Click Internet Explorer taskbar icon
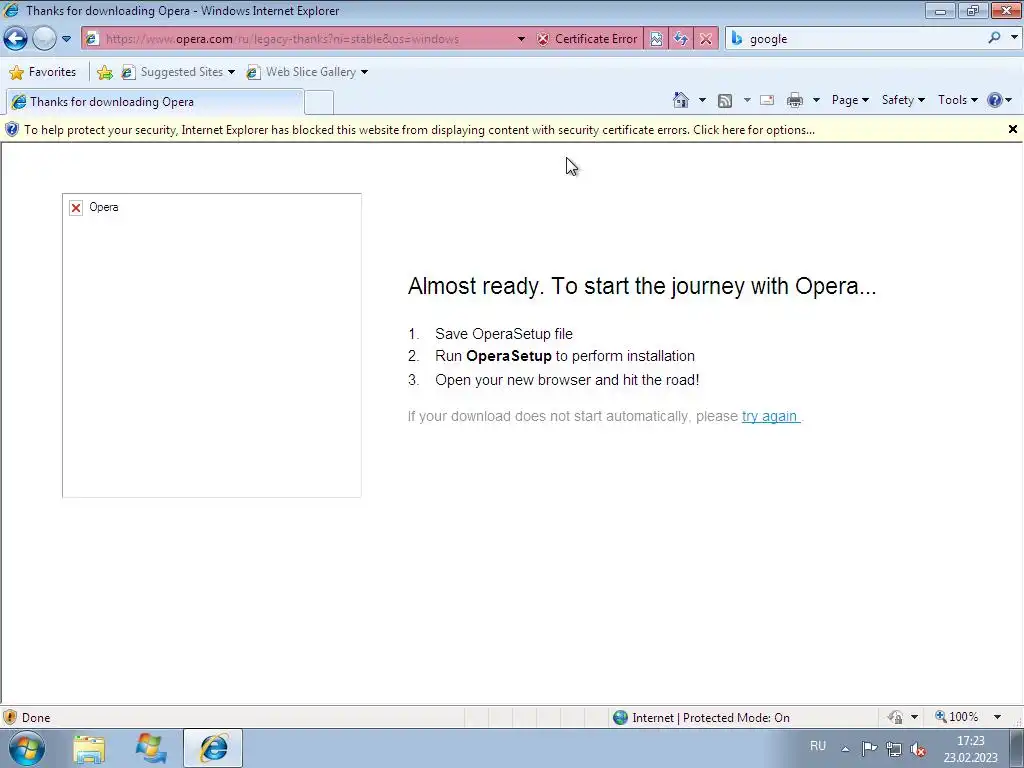The height and width of the screenshot is (768, 1024). tap(213, 748)
